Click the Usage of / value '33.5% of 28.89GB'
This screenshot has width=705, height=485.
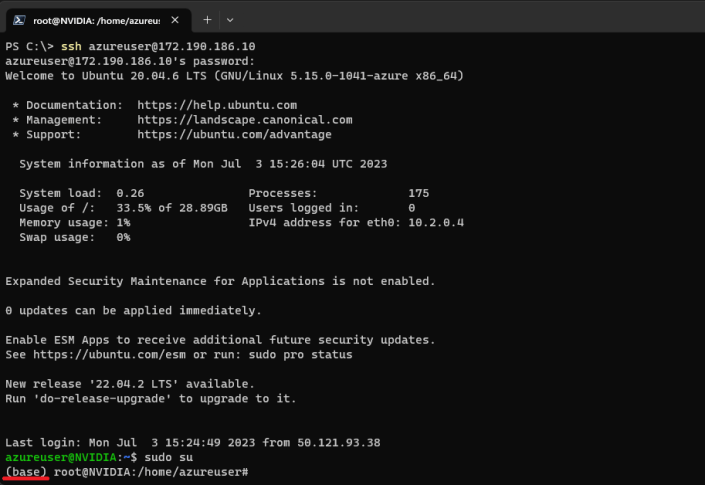coord(172,208)
